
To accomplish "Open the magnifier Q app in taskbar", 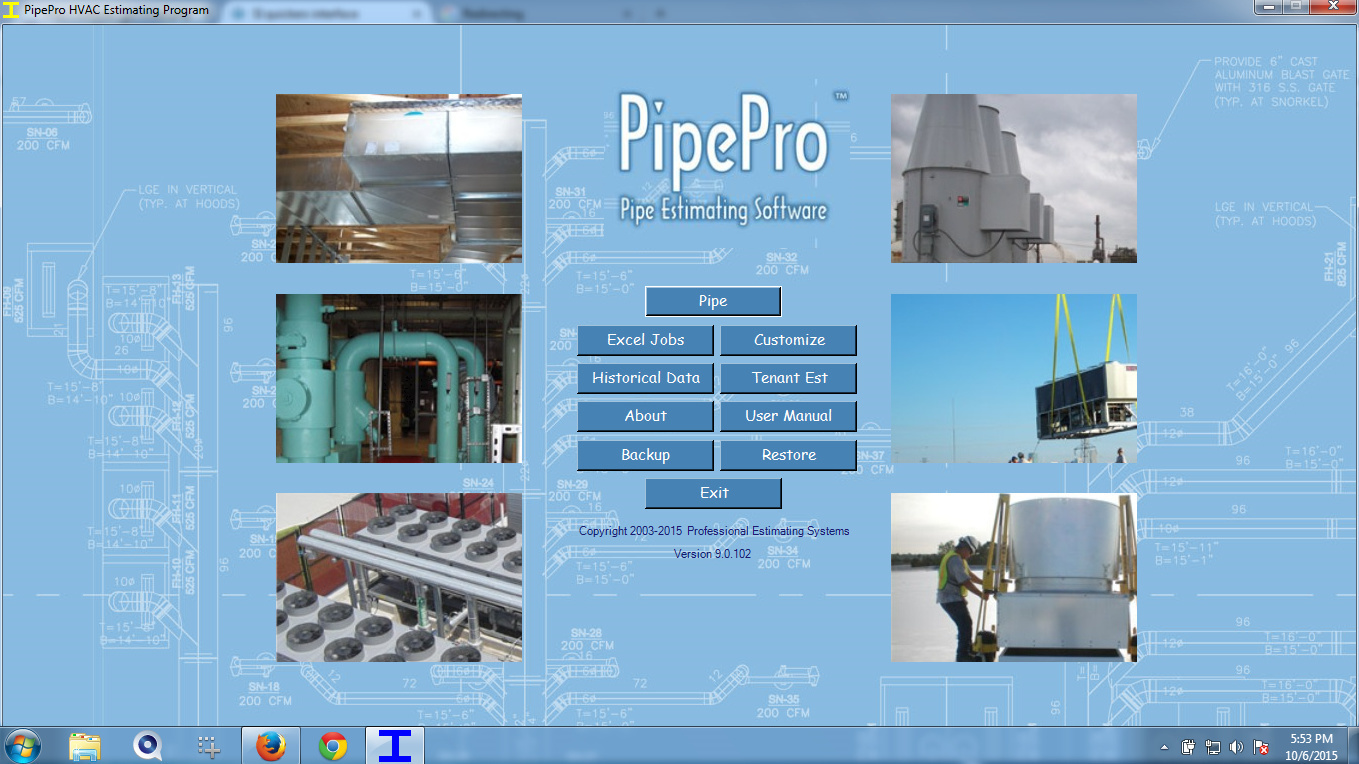I will click(147, 746).
